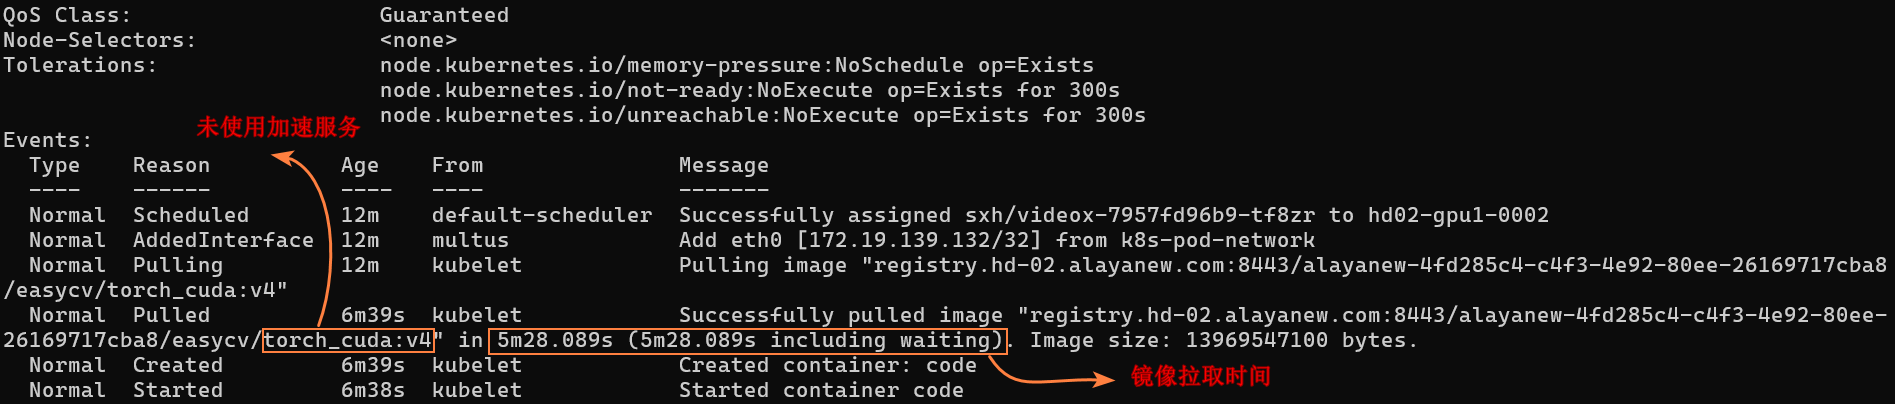
Task: Click the Events: section heading
Action: pos(48,140)
